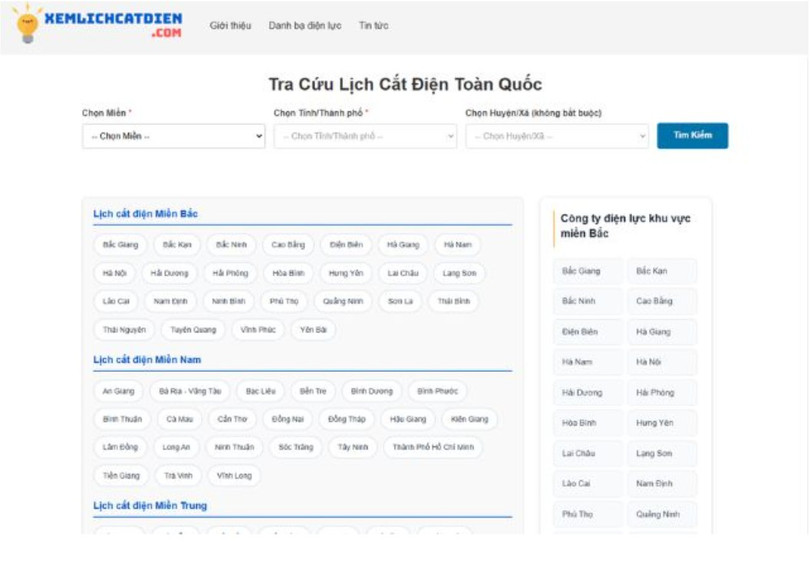Open the Danh bạ điện lực page
810x563 pixels.
[x=304, y=26]
